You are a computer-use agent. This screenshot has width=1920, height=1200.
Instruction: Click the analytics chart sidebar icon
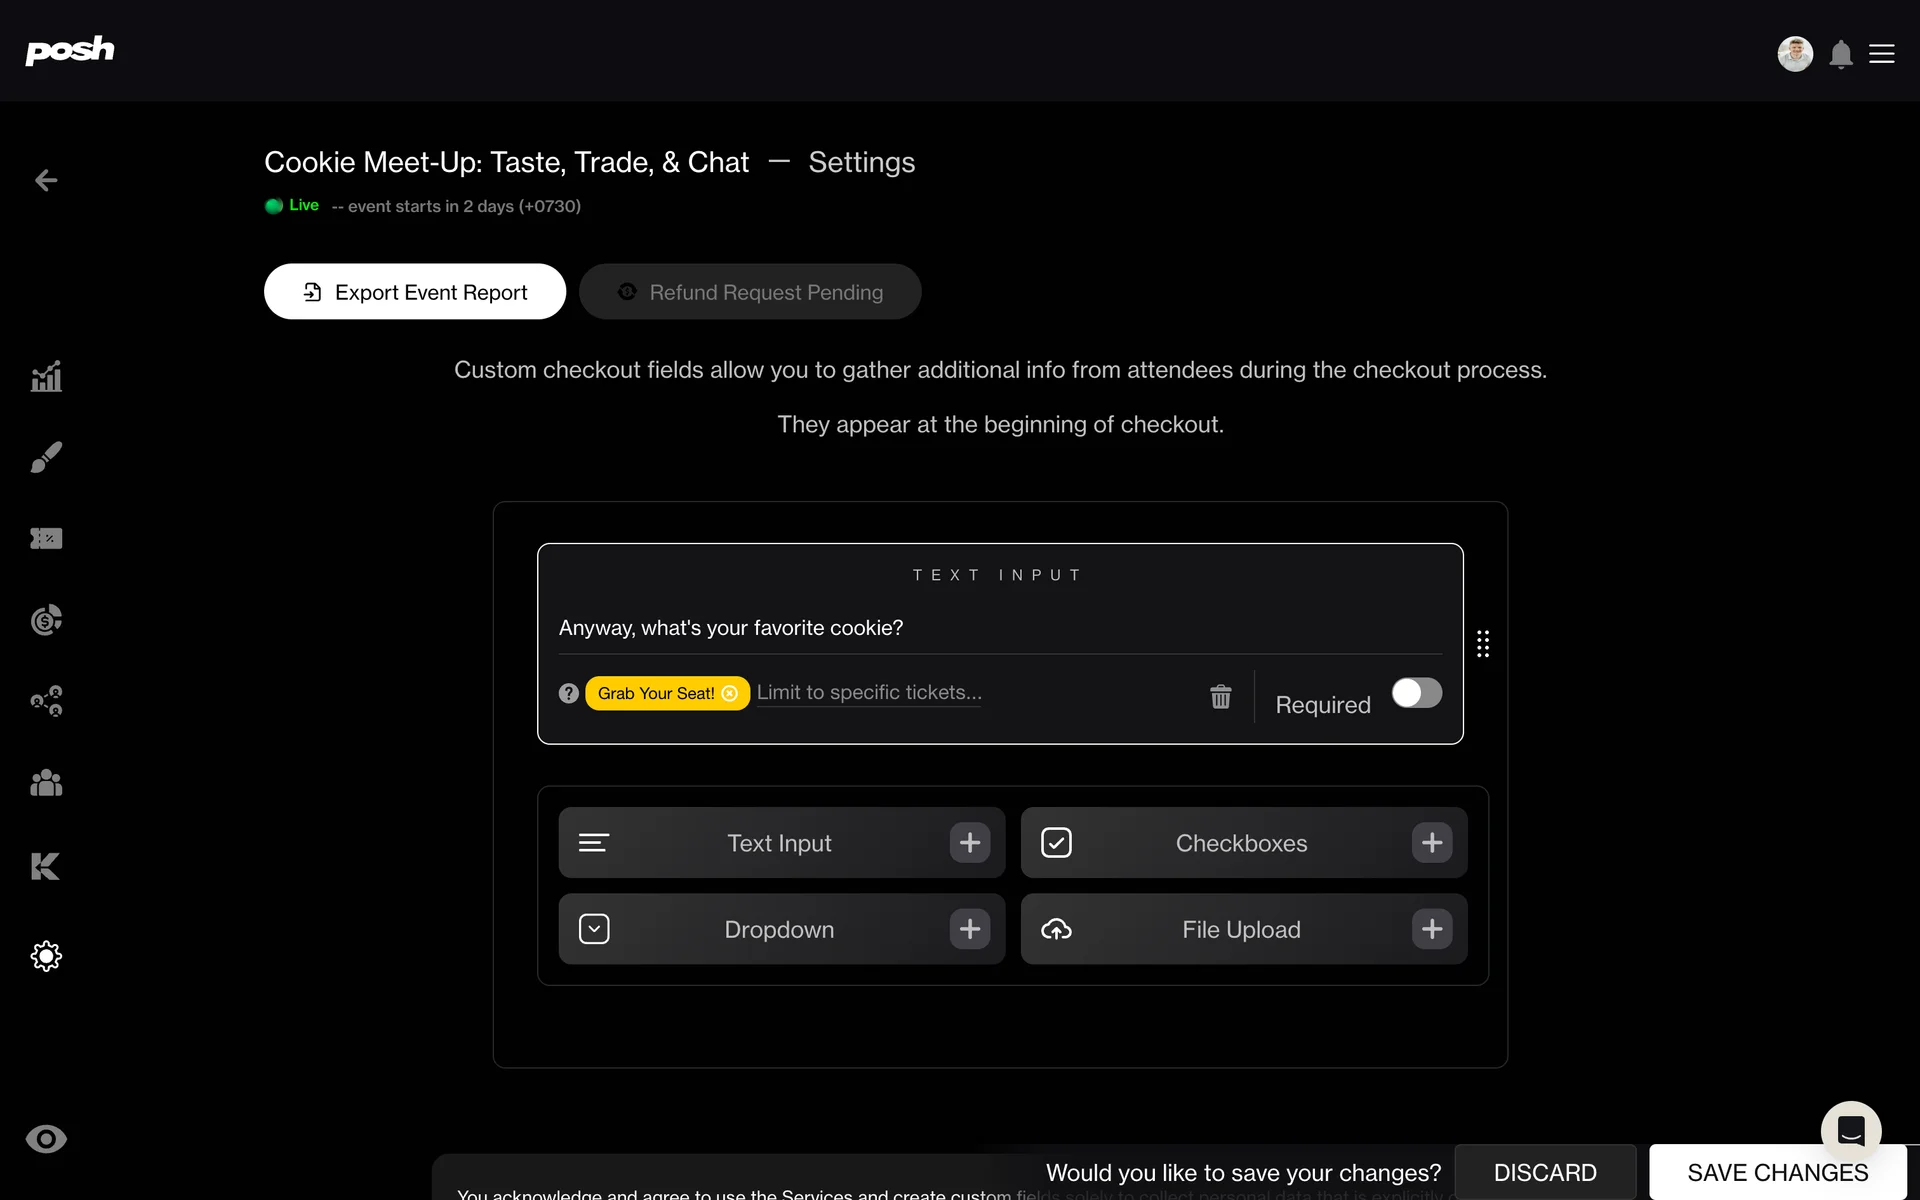click(46, 377)
